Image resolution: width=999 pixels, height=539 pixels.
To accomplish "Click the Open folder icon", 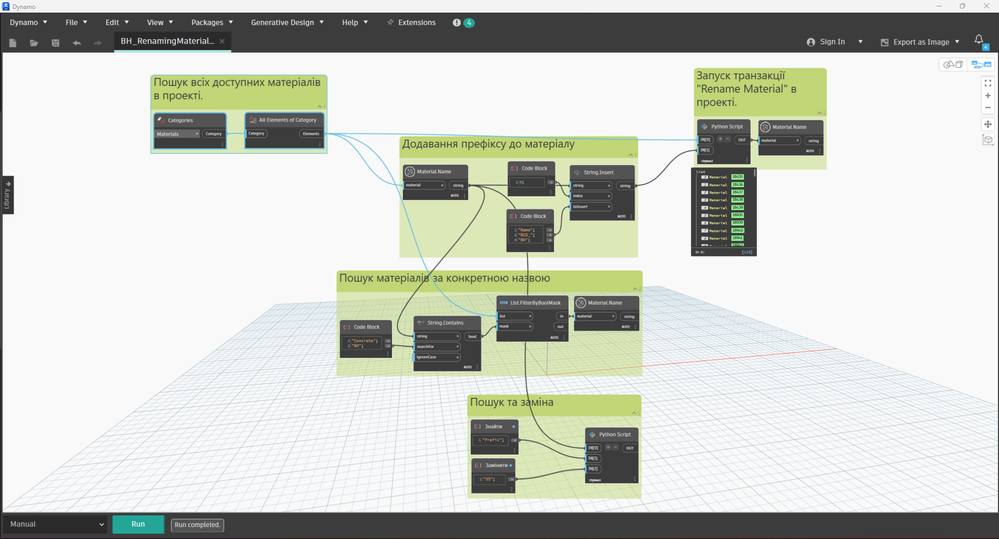I will [34, 43].
